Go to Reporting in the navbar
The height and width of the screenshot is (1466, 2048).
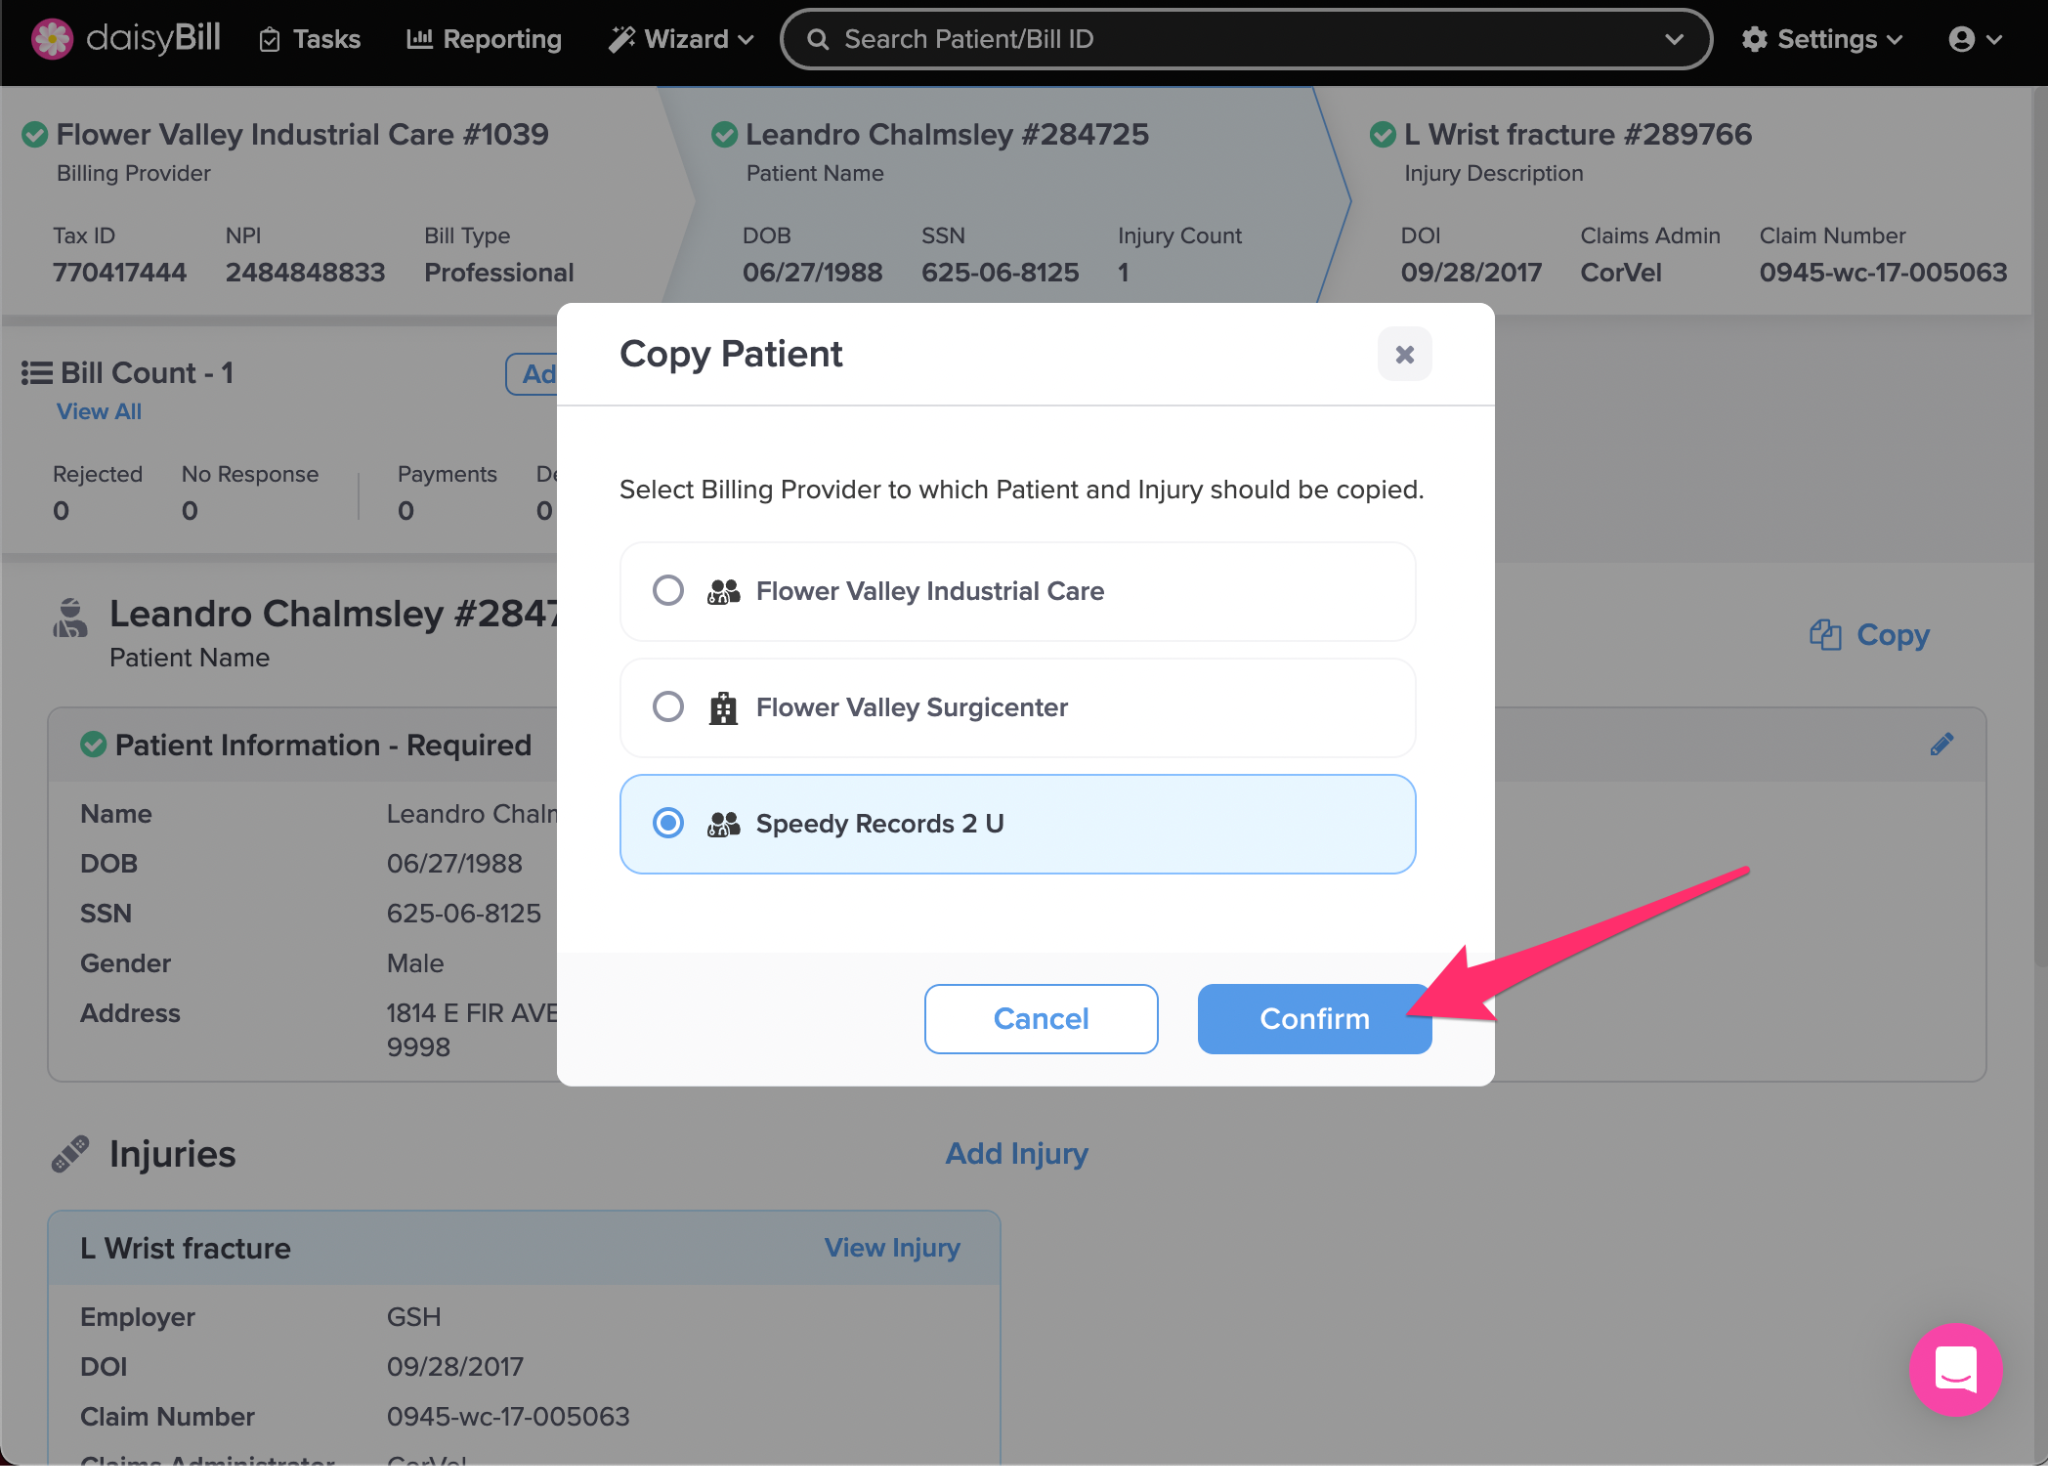click(x=484, y=39)
